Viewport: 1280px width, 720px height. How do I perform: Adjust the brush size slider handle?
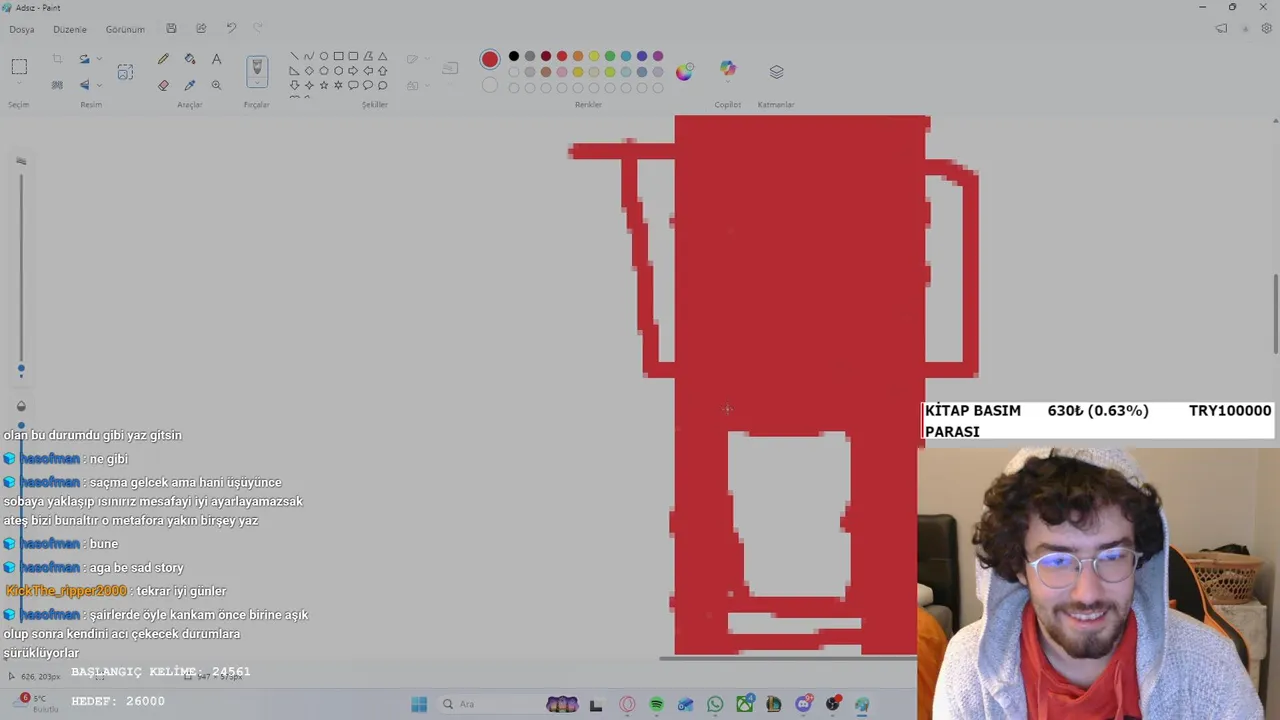point(21,369)
